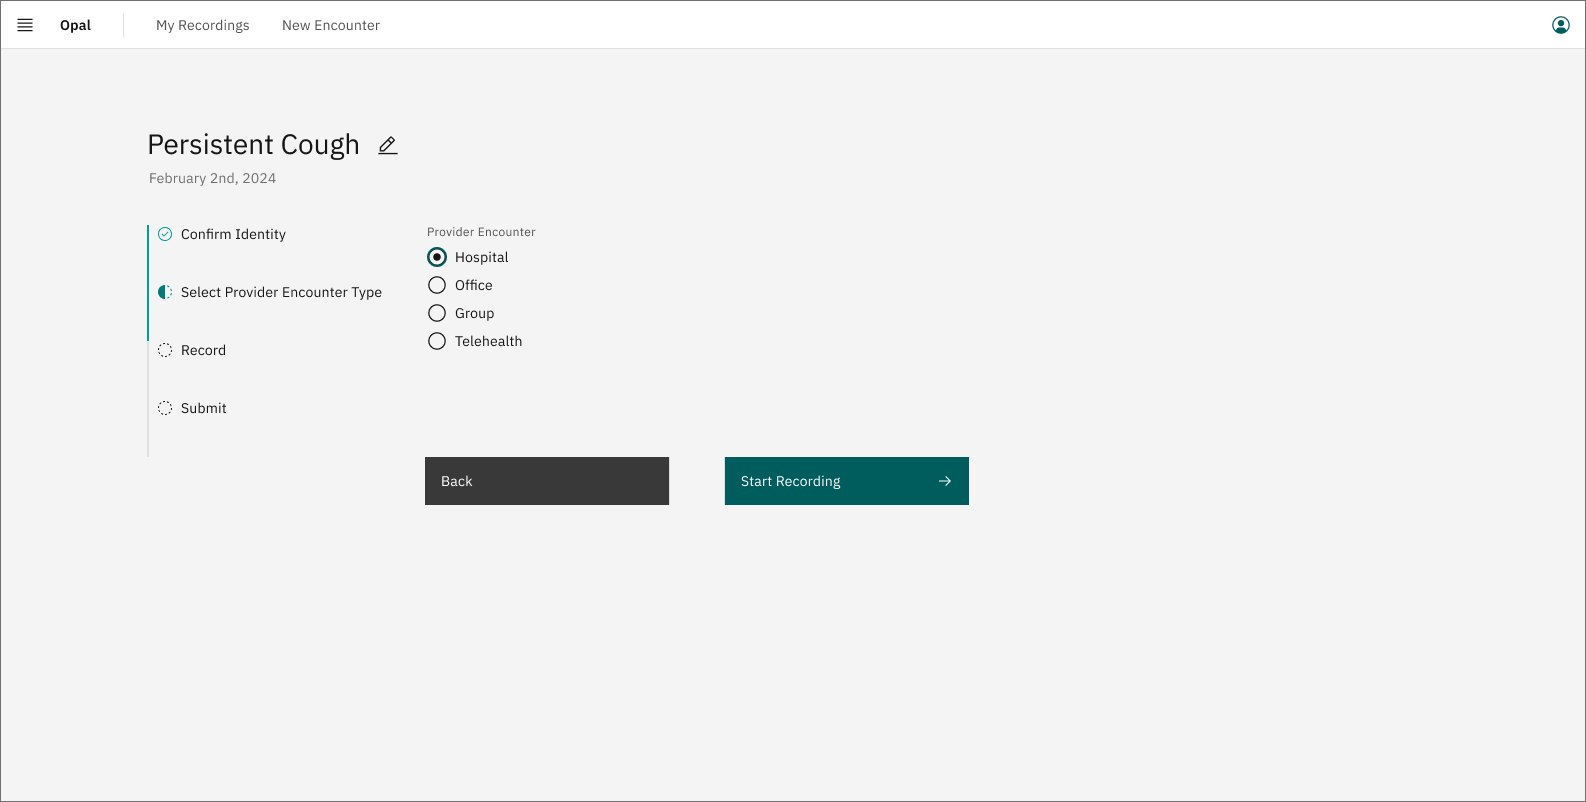Click the dashed circle Record step icon
1586x802 pixels.
[165, 350]
